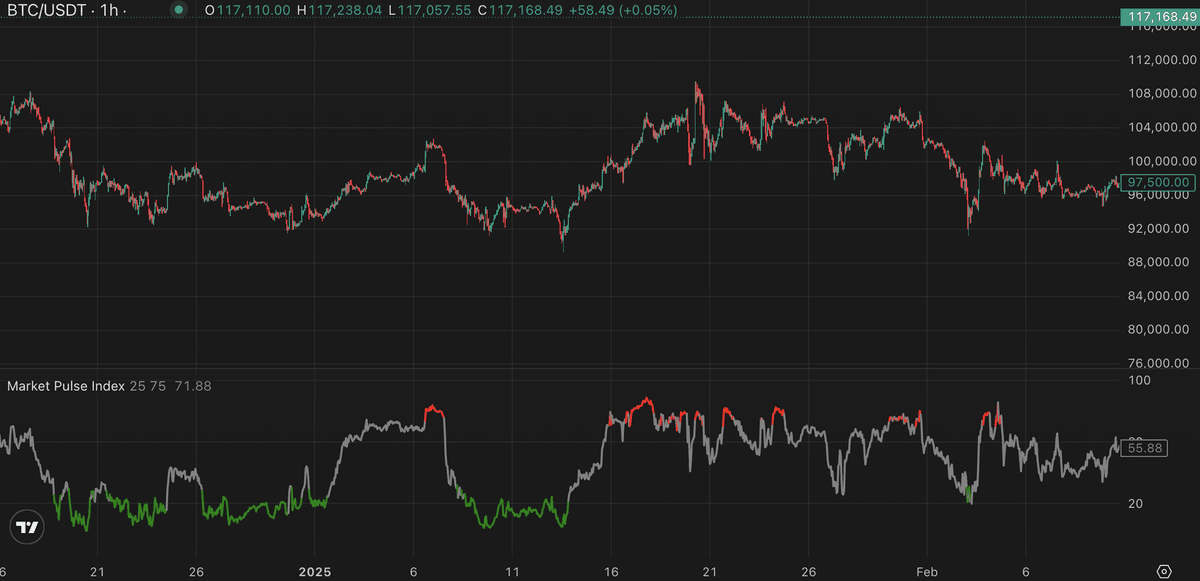This screenshot has width=1200, height=581.
Task: Click the Feb label on time axis
Action: (x=928, y=571)
